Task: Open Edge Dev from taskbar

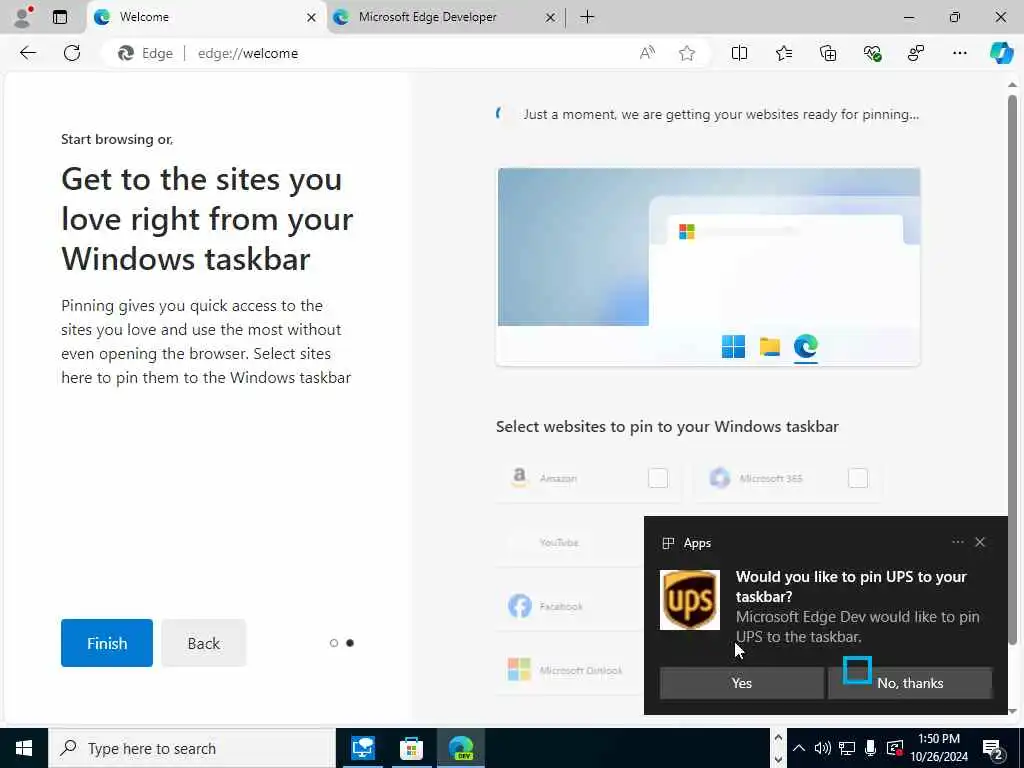Action: pos(461,748)
